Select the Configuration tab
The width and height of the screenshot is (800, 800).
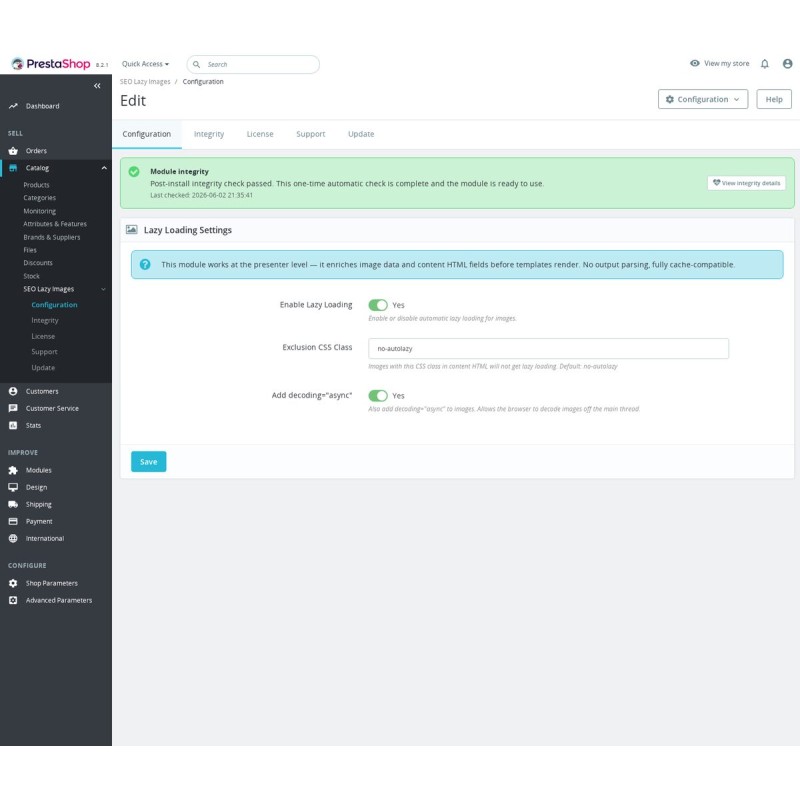[x=146, y=134]
